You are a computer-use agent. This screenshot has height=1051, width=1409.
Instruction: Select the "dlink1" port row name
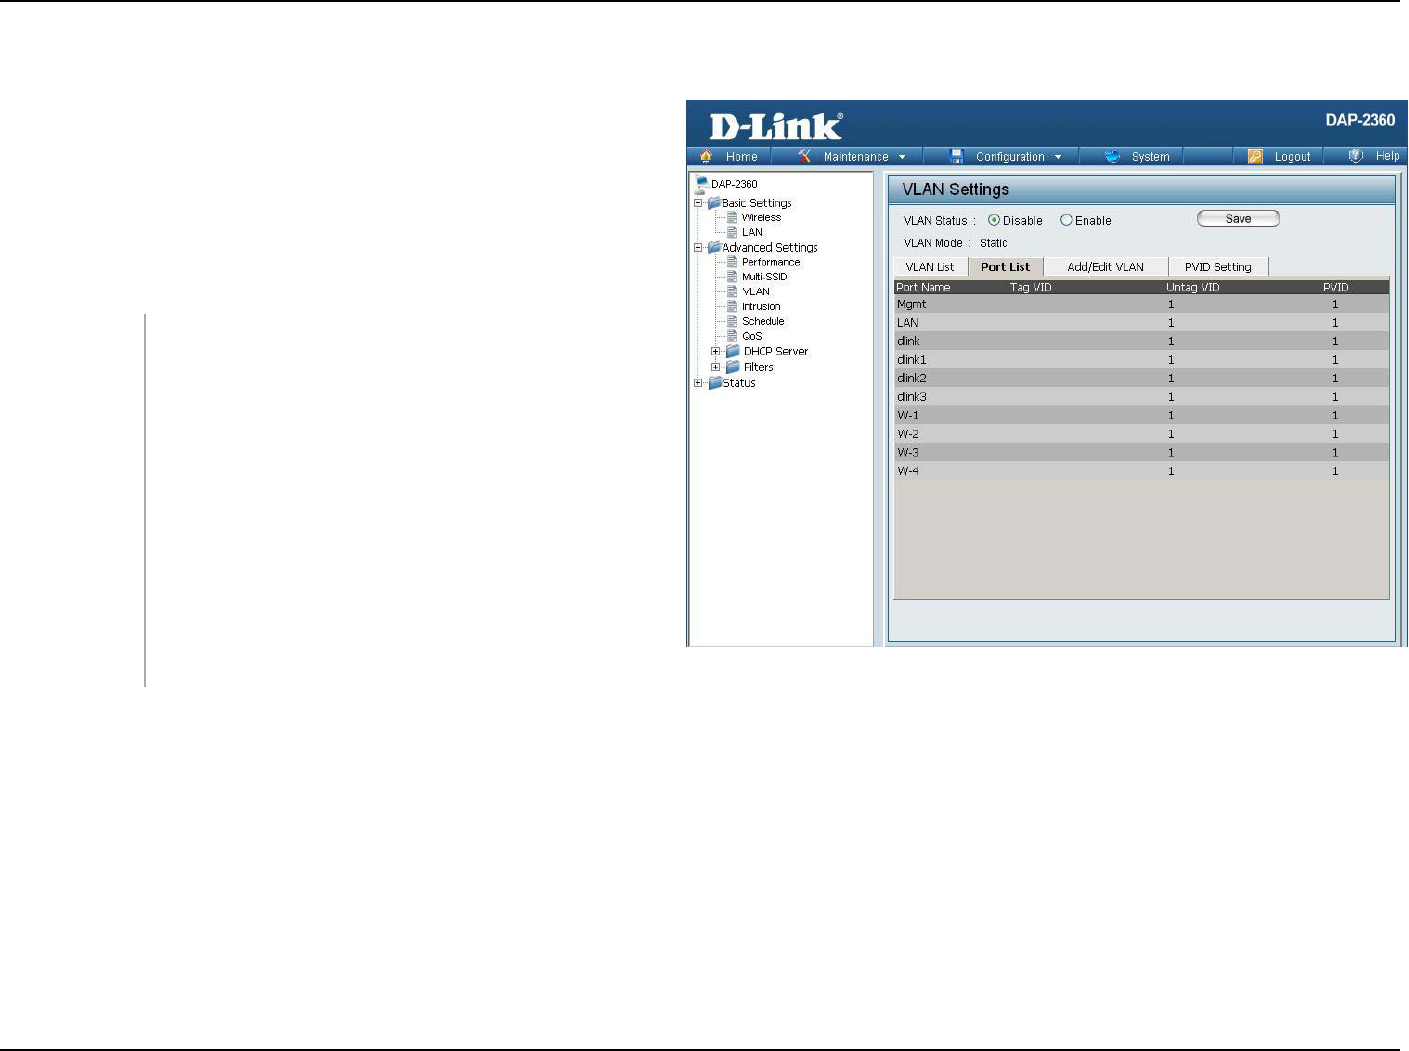(912, 360)
